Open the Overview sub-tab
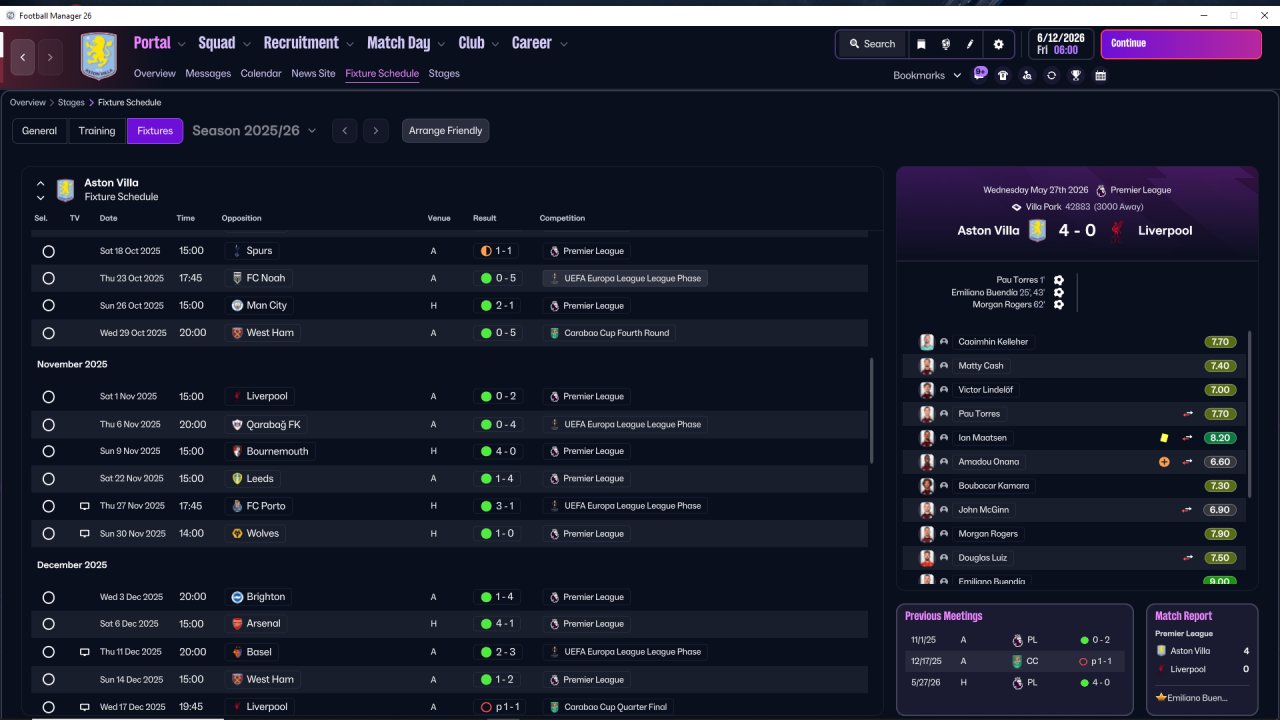The image size is (1280, 720). click(155, 74)
